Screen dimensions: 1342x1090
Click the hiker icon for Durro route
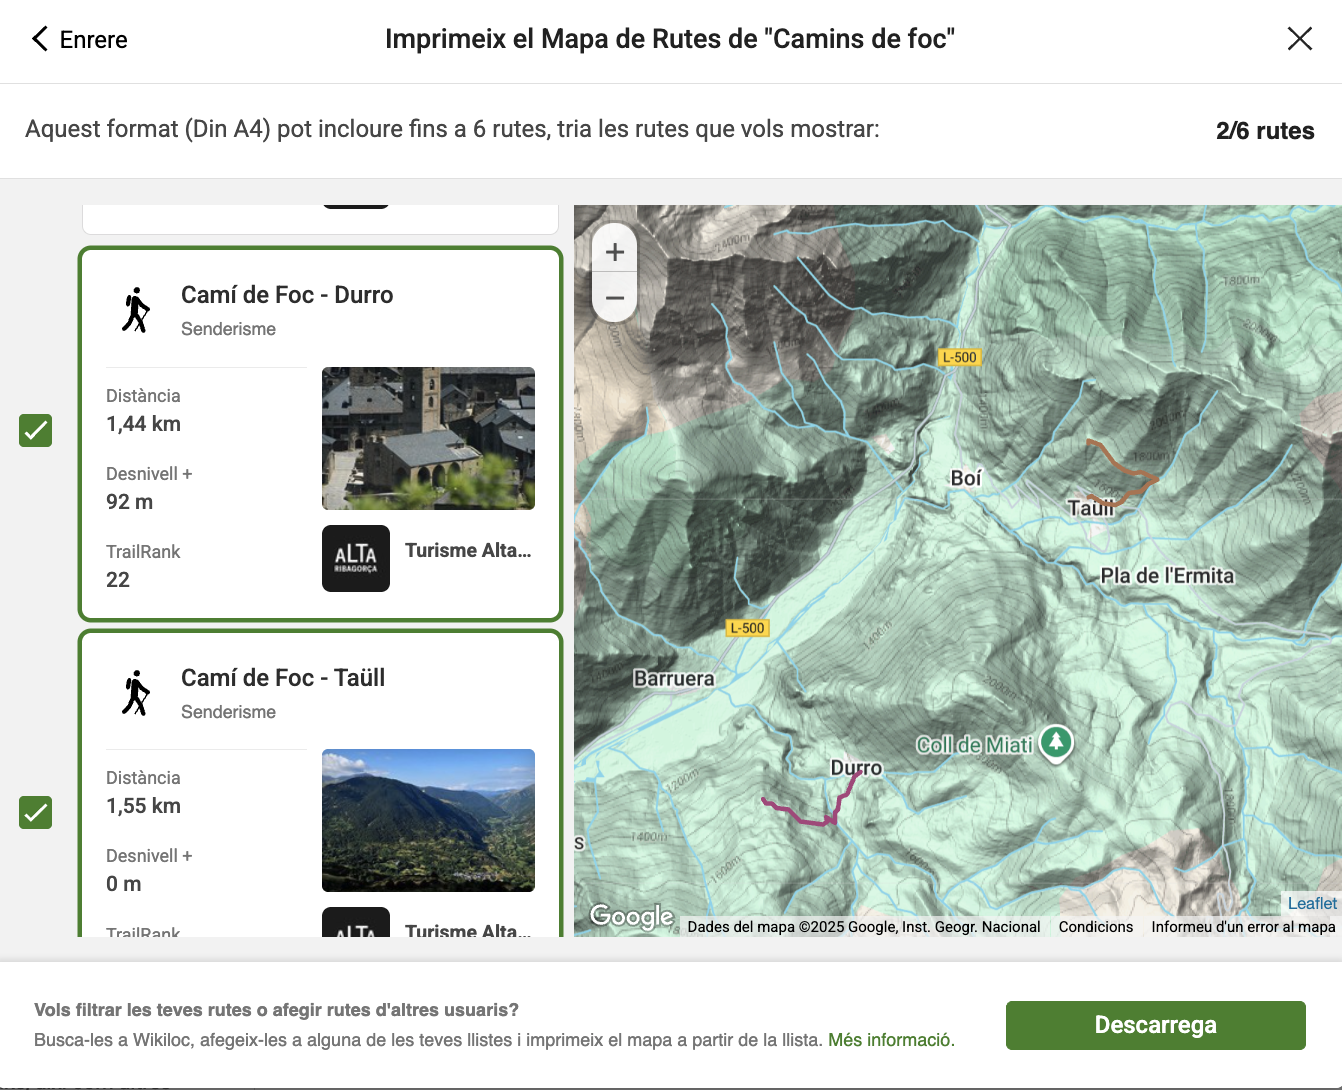pos(136,310)
